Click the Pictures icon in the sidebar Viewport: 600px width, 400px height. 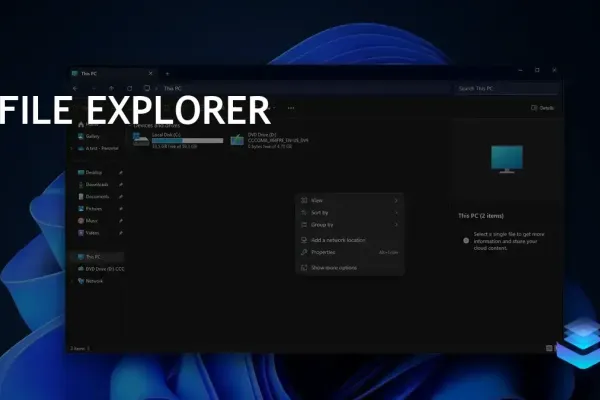[81, 209]
